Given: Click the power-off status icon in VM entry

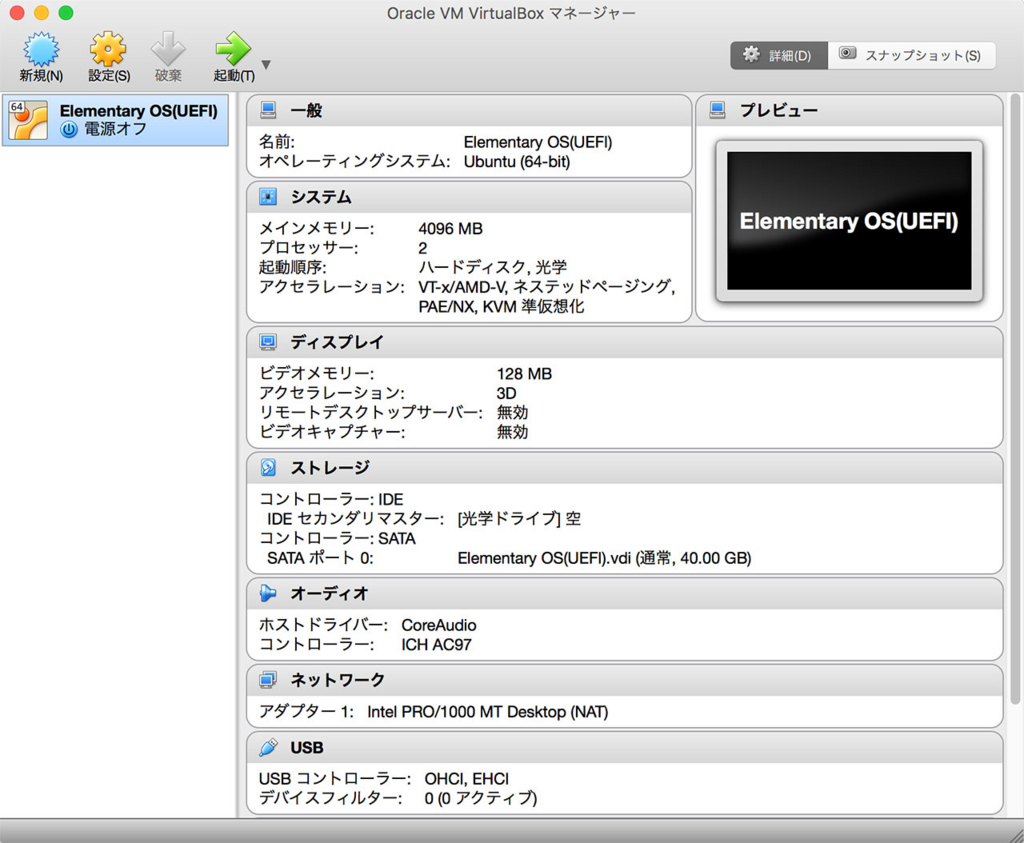Looking at the screenshot, I should (x=69, y=130).
